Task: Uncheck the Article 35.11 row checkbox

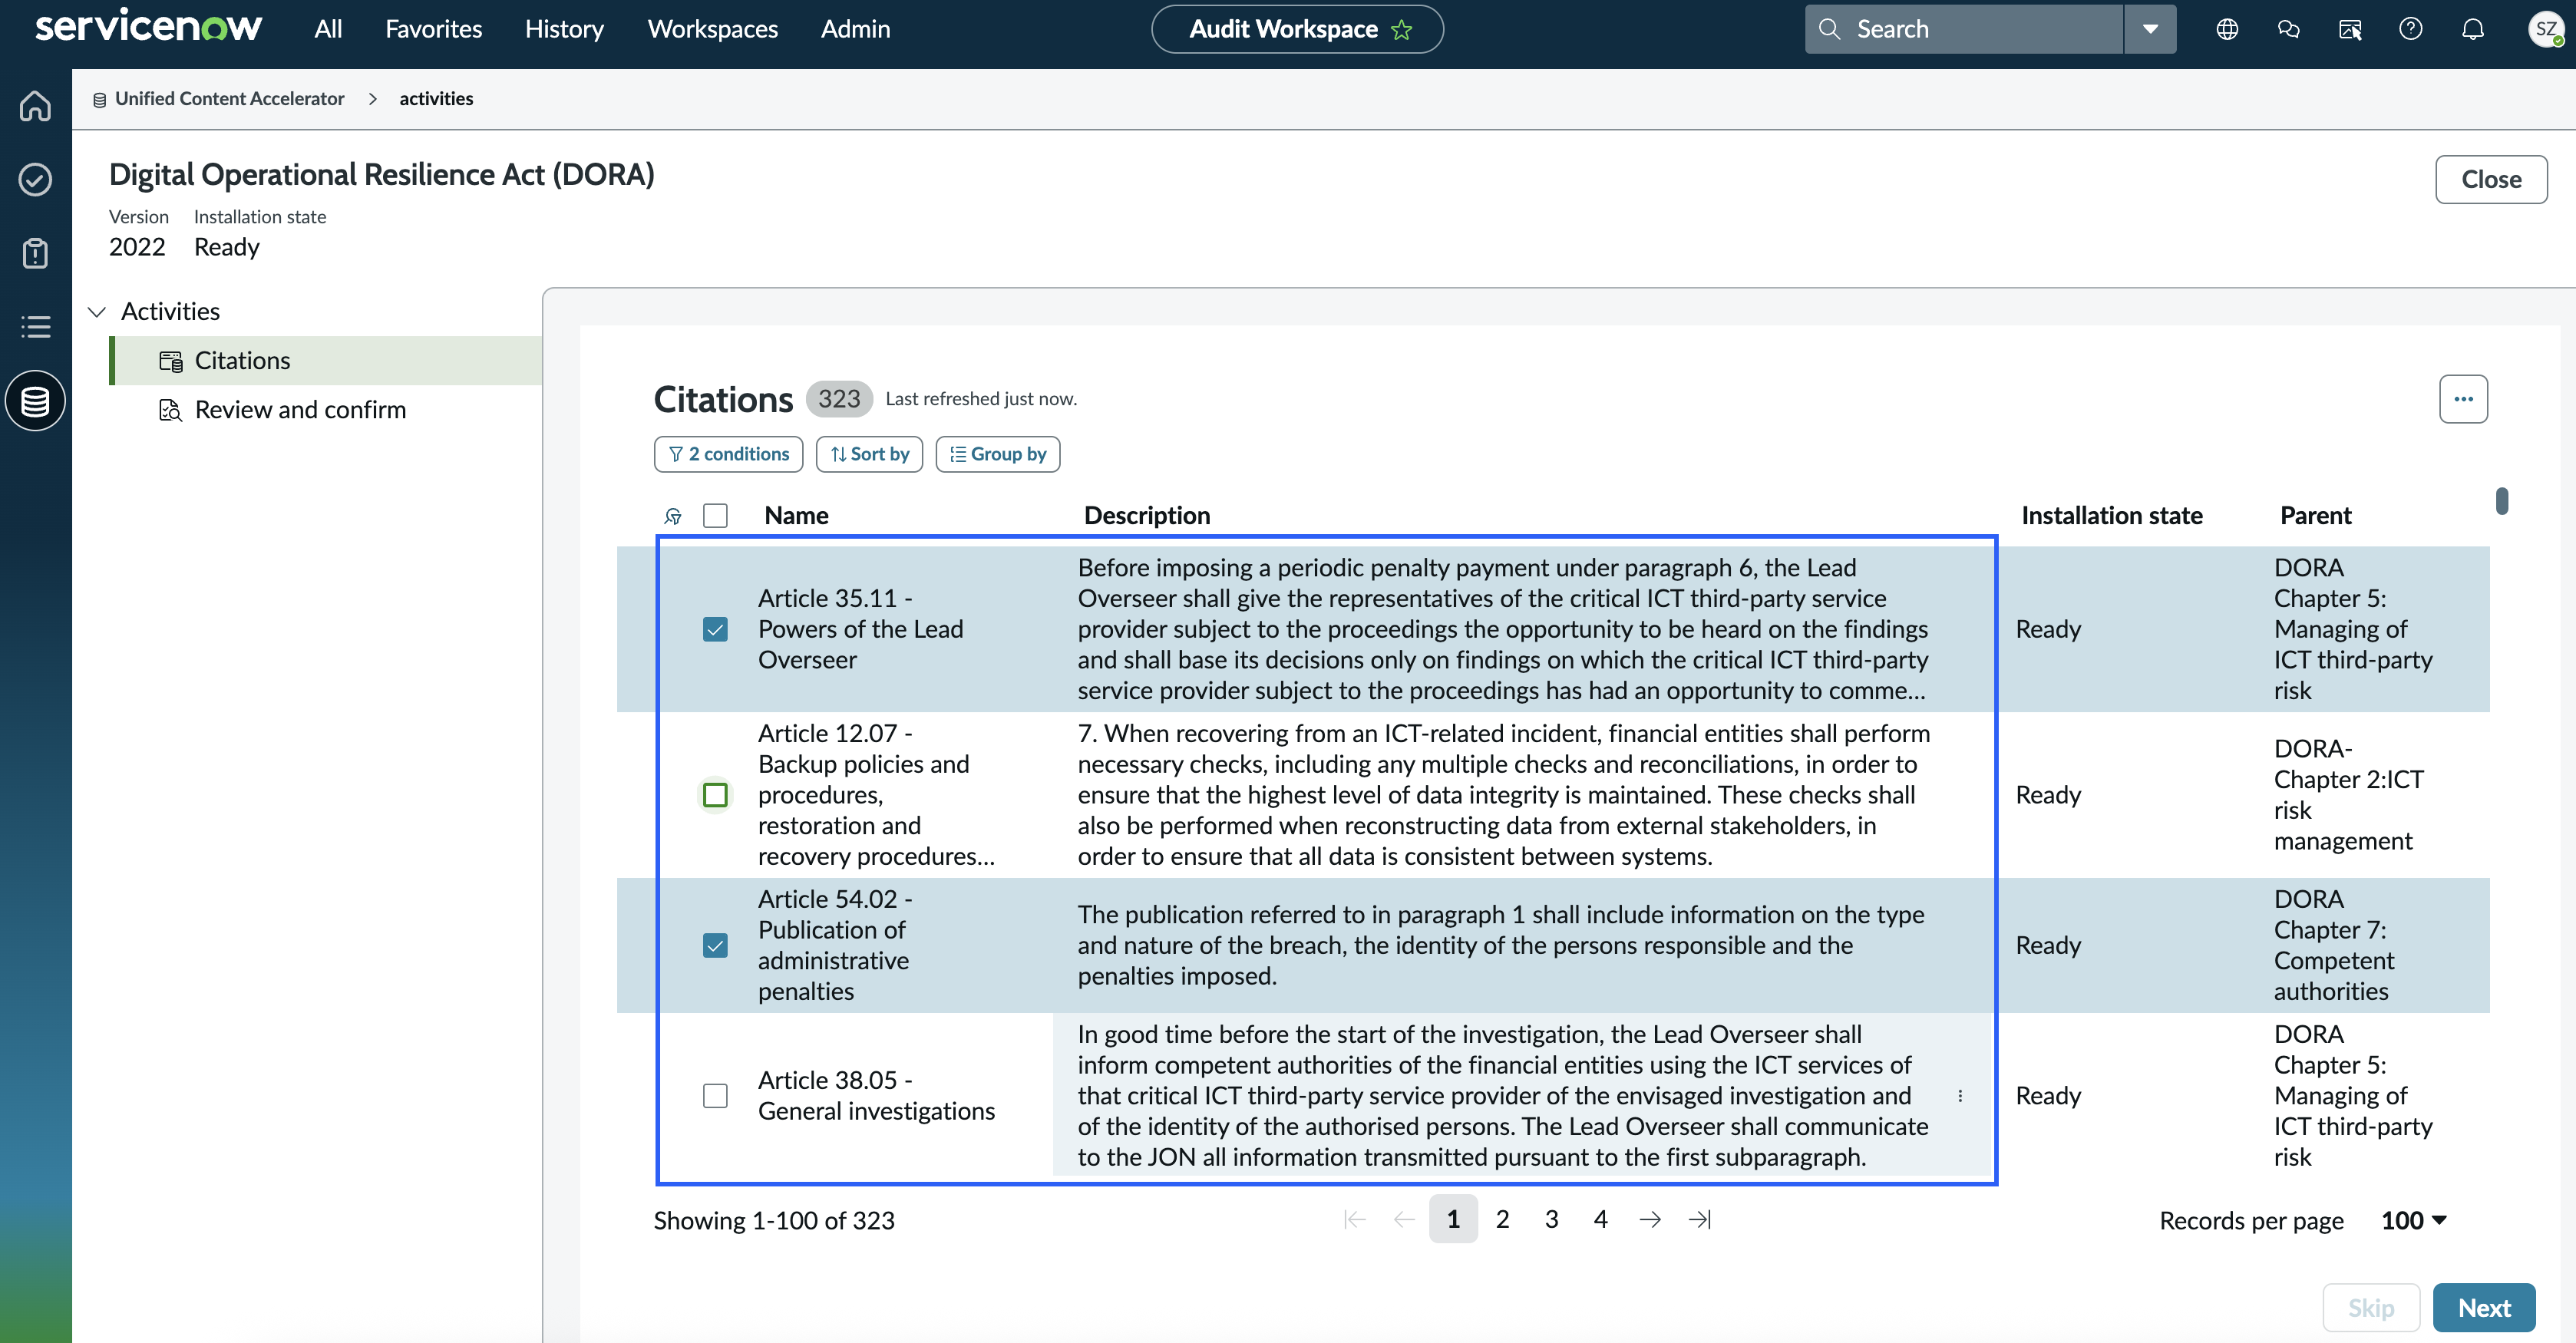Action: coord(715,629)
